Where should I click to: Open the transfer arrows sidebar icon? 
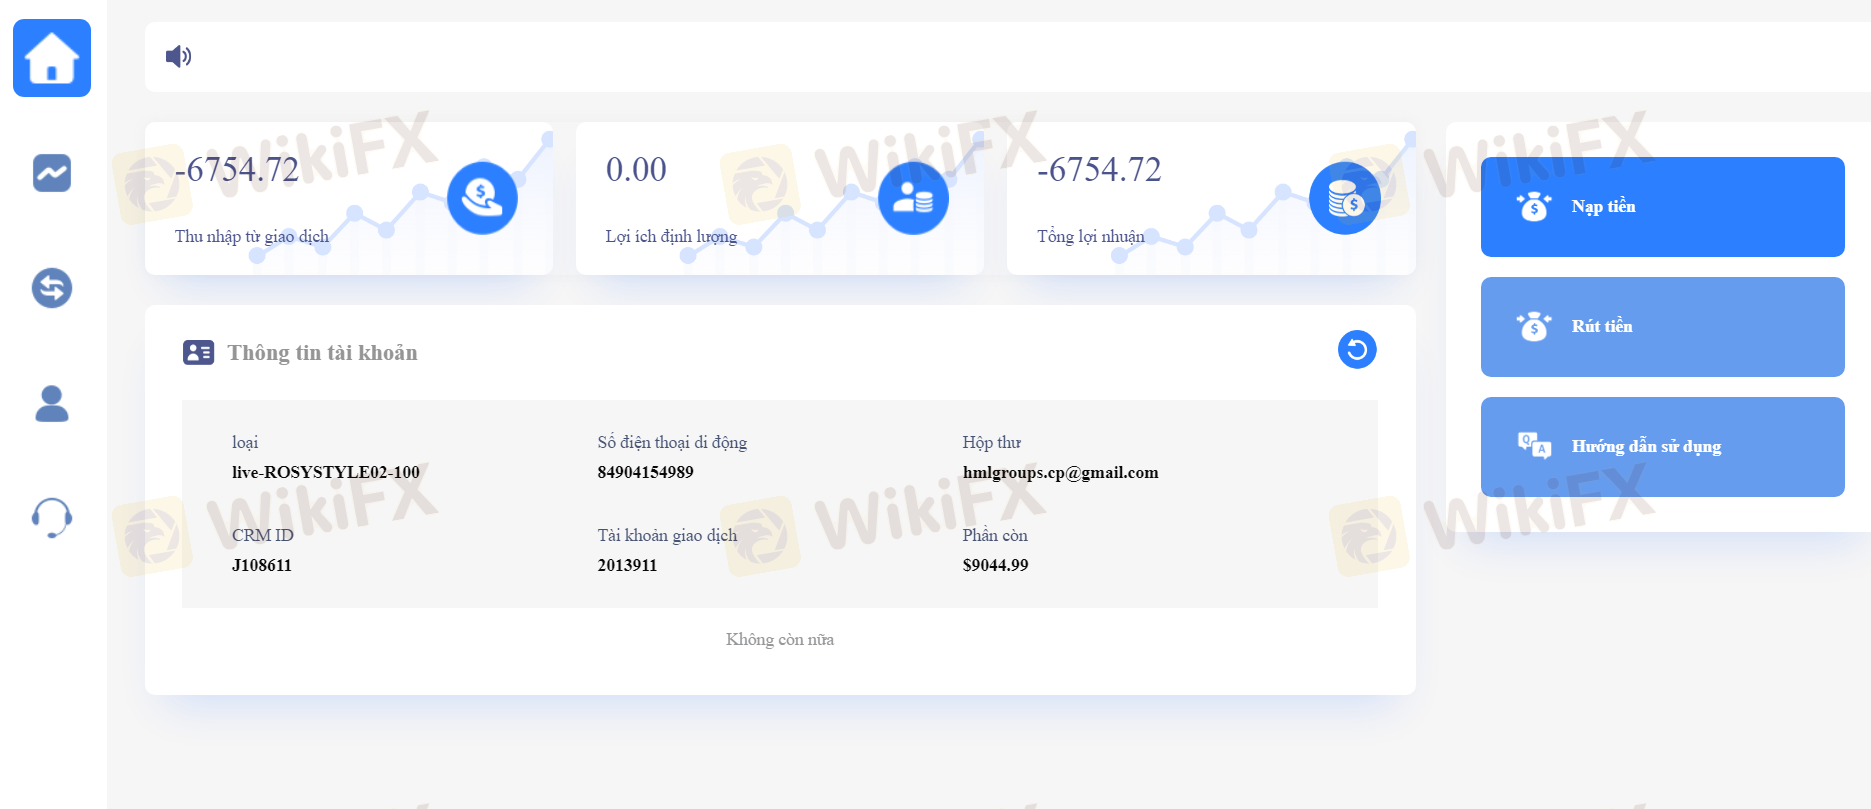tap(52, 288)
